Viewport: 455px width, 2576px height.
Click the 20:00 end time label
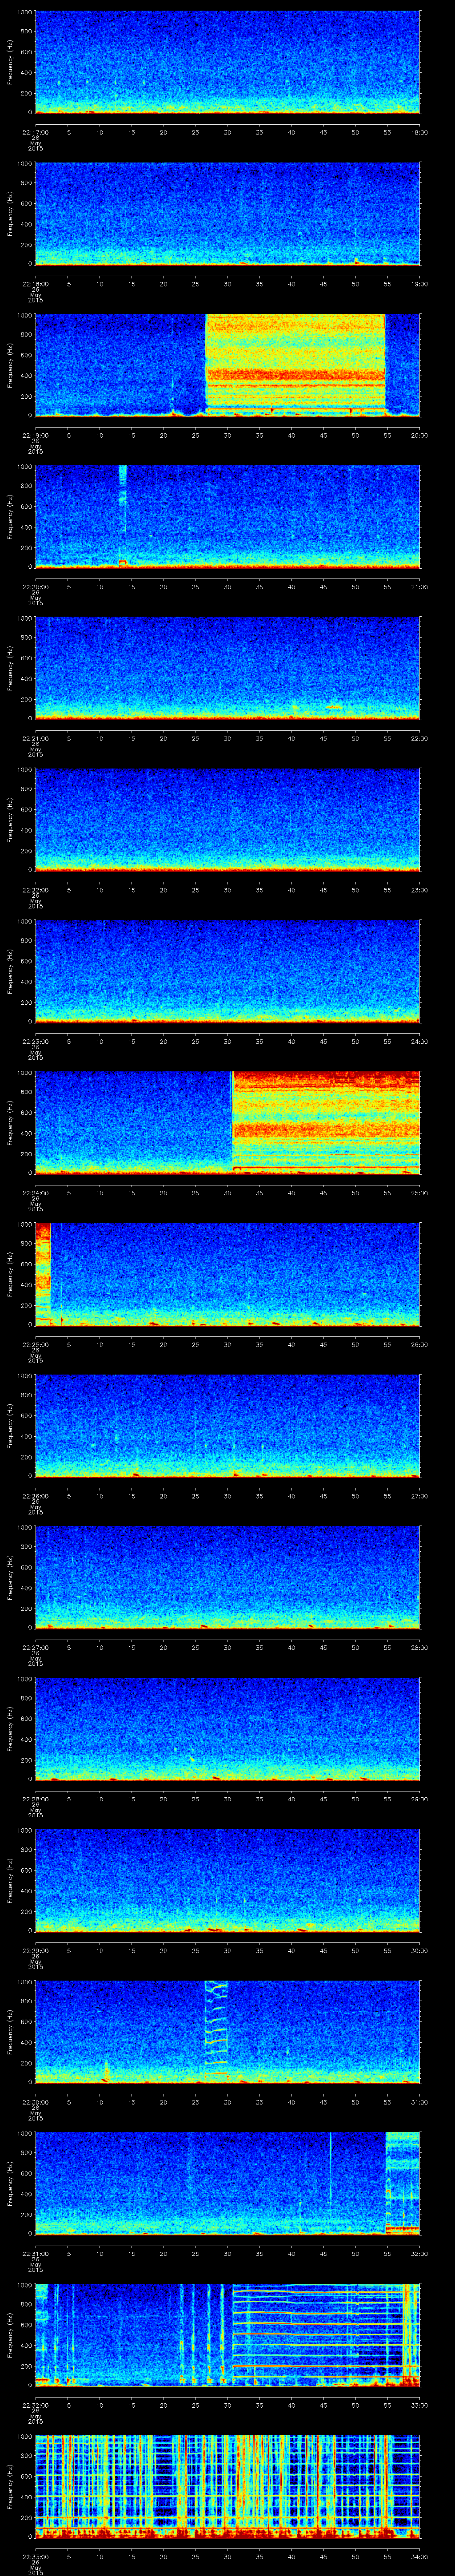(x=420, y=434)
